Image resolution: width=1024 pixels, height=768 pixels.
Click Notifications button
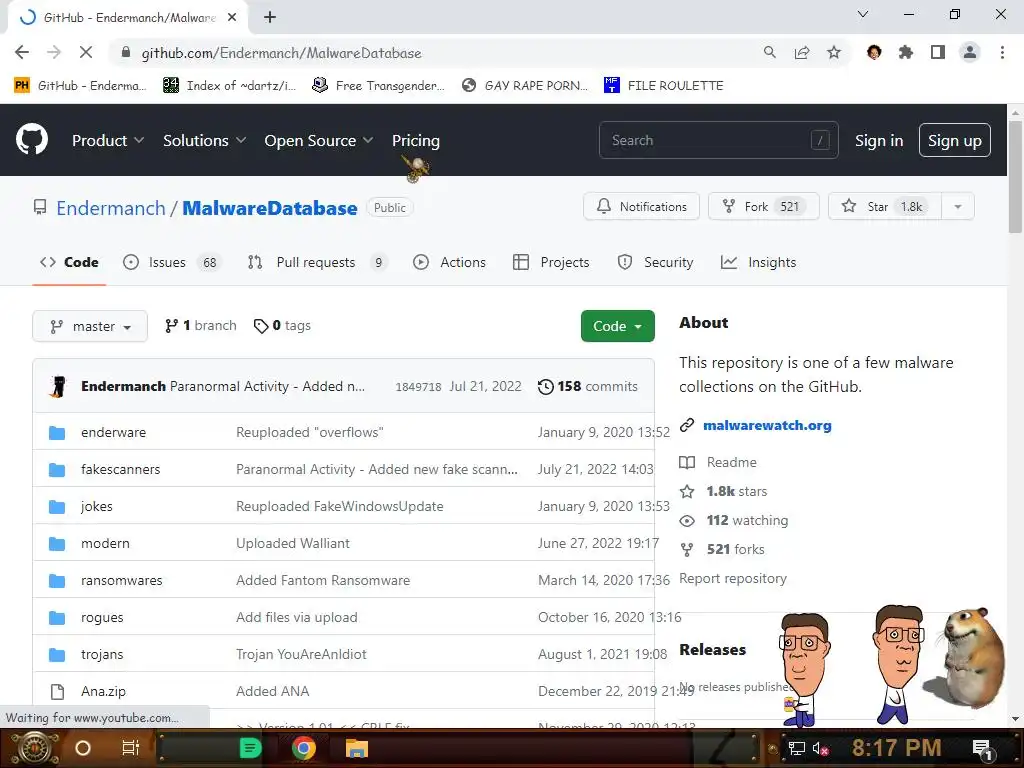coord(641,207)
